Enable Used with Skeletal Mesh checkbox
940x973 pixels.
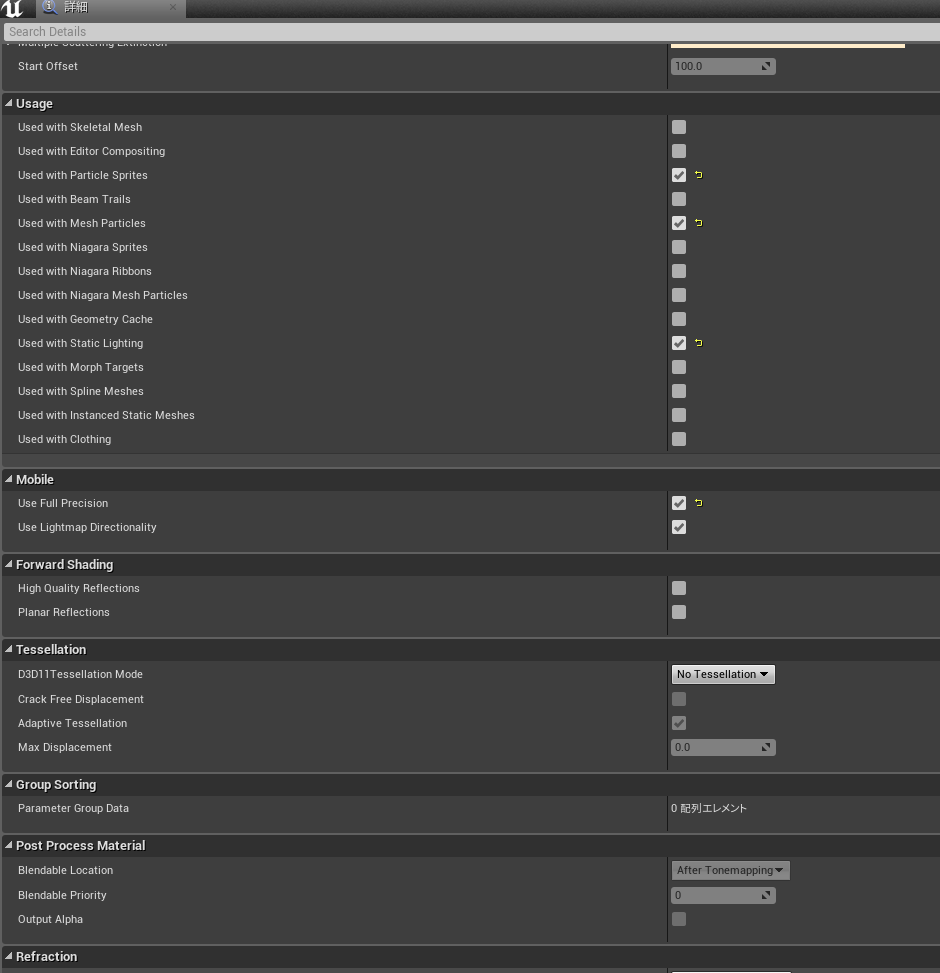(x=679, y=127)
